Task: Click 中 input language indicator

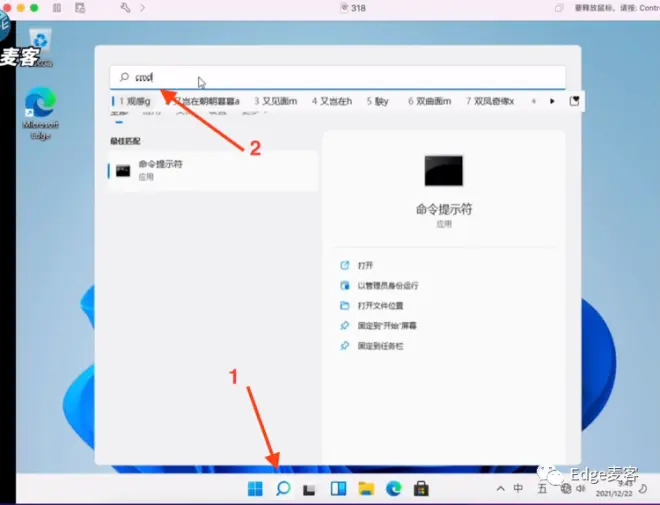Action: (x=518, y=488)
